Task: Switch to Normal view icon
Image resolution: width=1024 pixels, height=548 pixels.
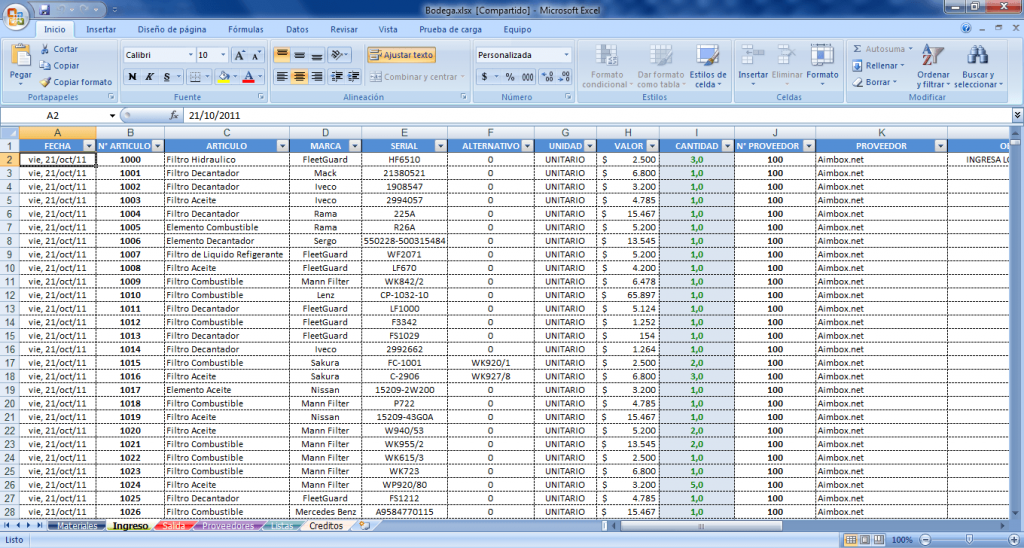Action: [x=850, y=540]
